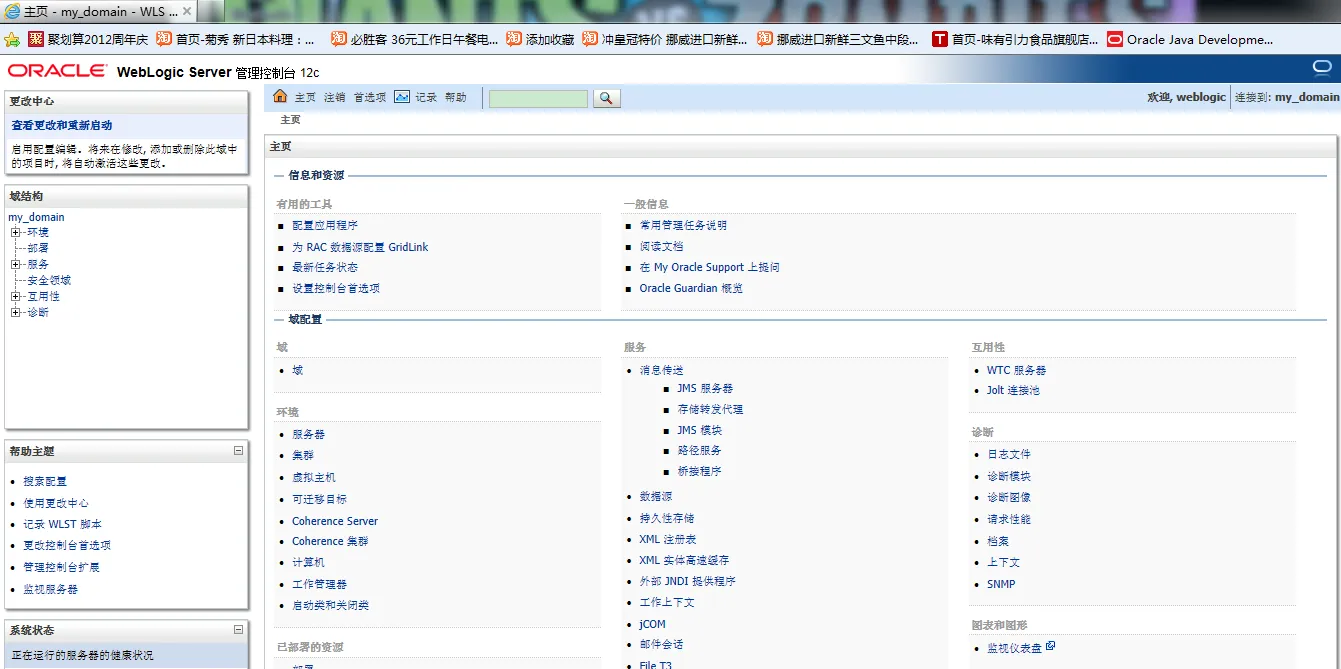Click the Oracle ring icon in header
Image resolution: width=1341 pixels, height=669 pixels.
point(1323,68)
